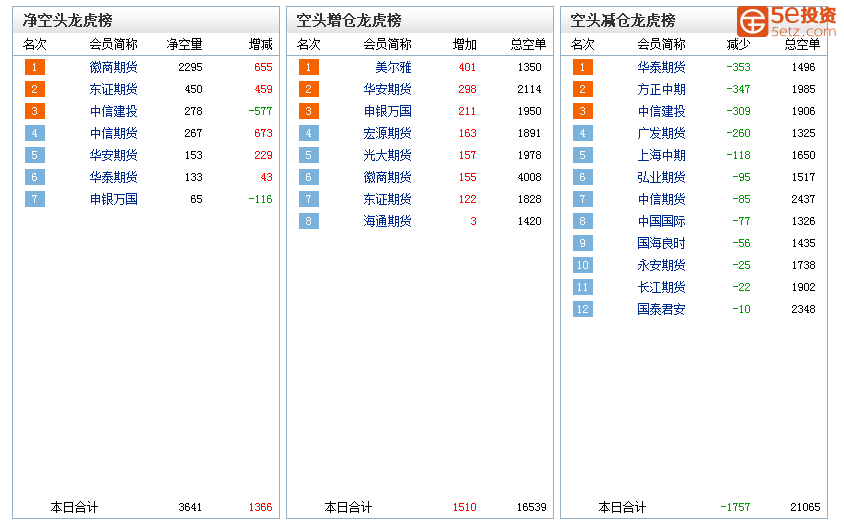This screenshot has width=844, height=532.
Task: Select 长江期货 in the 空头减仓龙虎榜 table
Action: click(662, 288)
